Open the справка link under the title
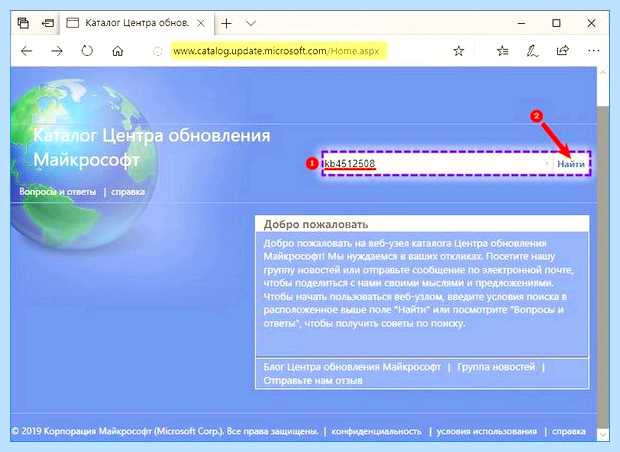This screenshot has height=452, width=620. (x=128, y=192)
